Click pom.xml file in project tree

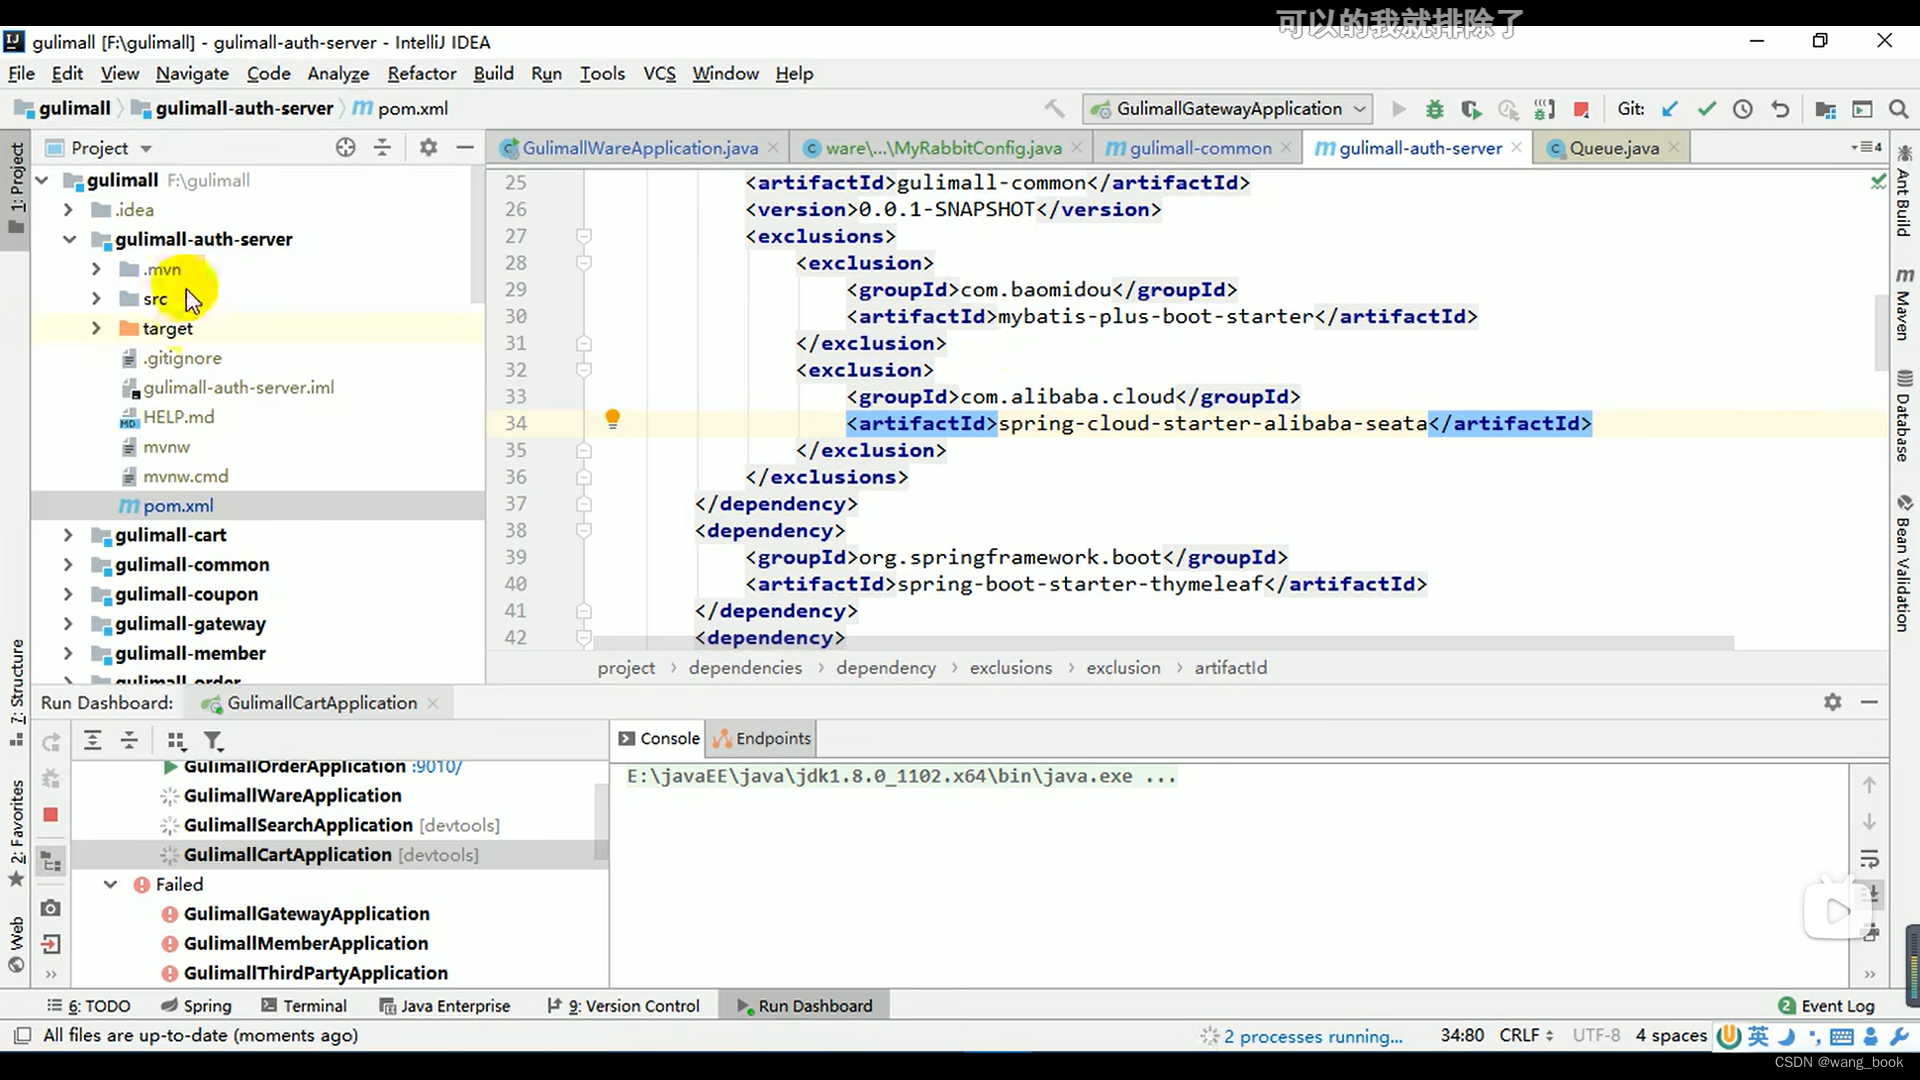pos(178,505)
